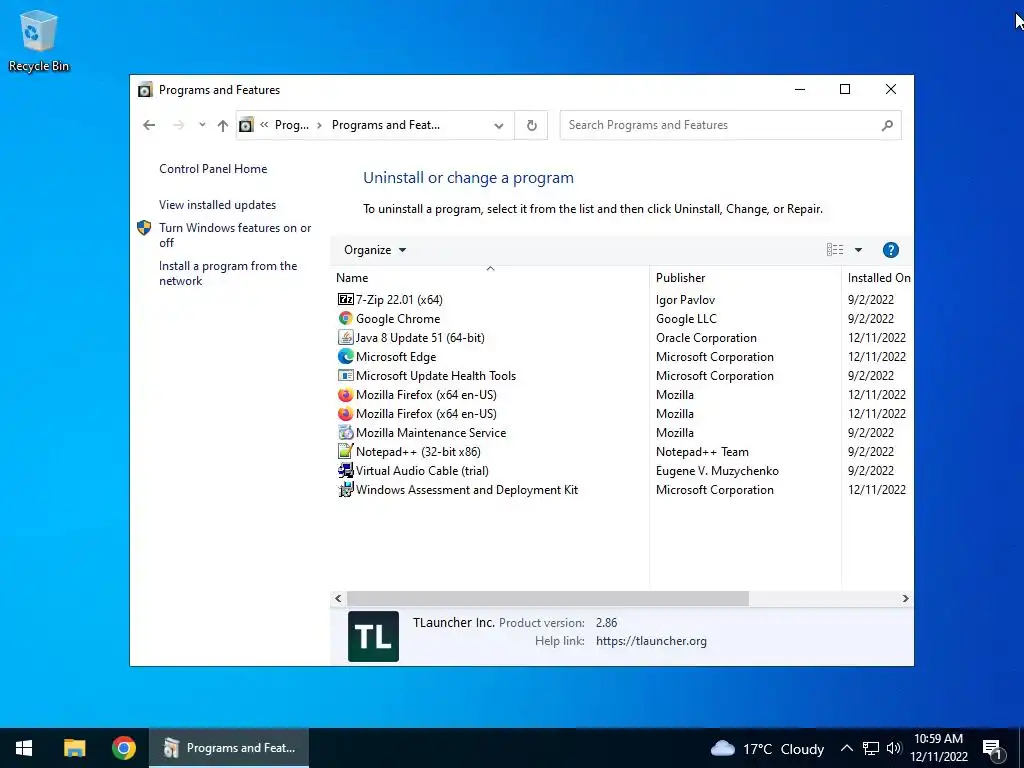Open the recent locations dropdown arrow
This screenshot has height=768, width=1024.
(x=202, y=125)
